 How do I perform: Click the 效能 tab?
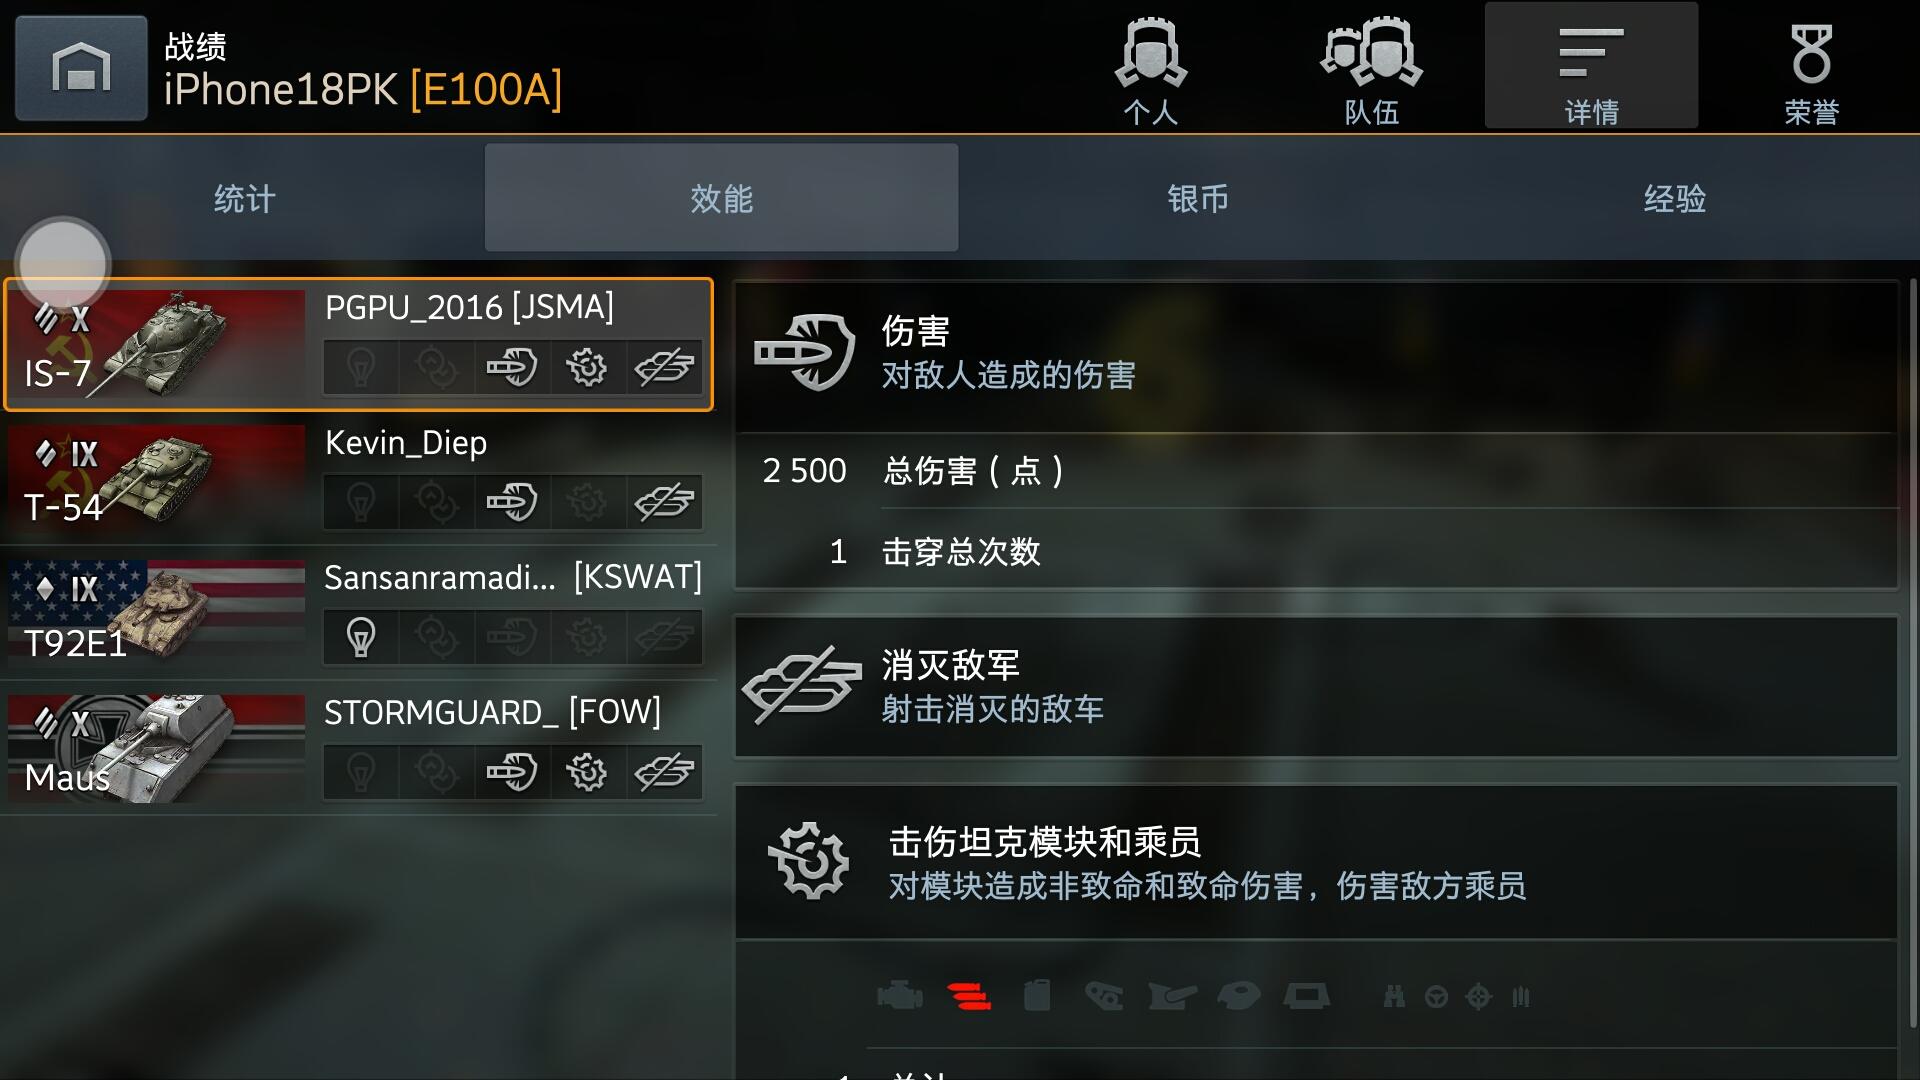[x=721, y=198]
